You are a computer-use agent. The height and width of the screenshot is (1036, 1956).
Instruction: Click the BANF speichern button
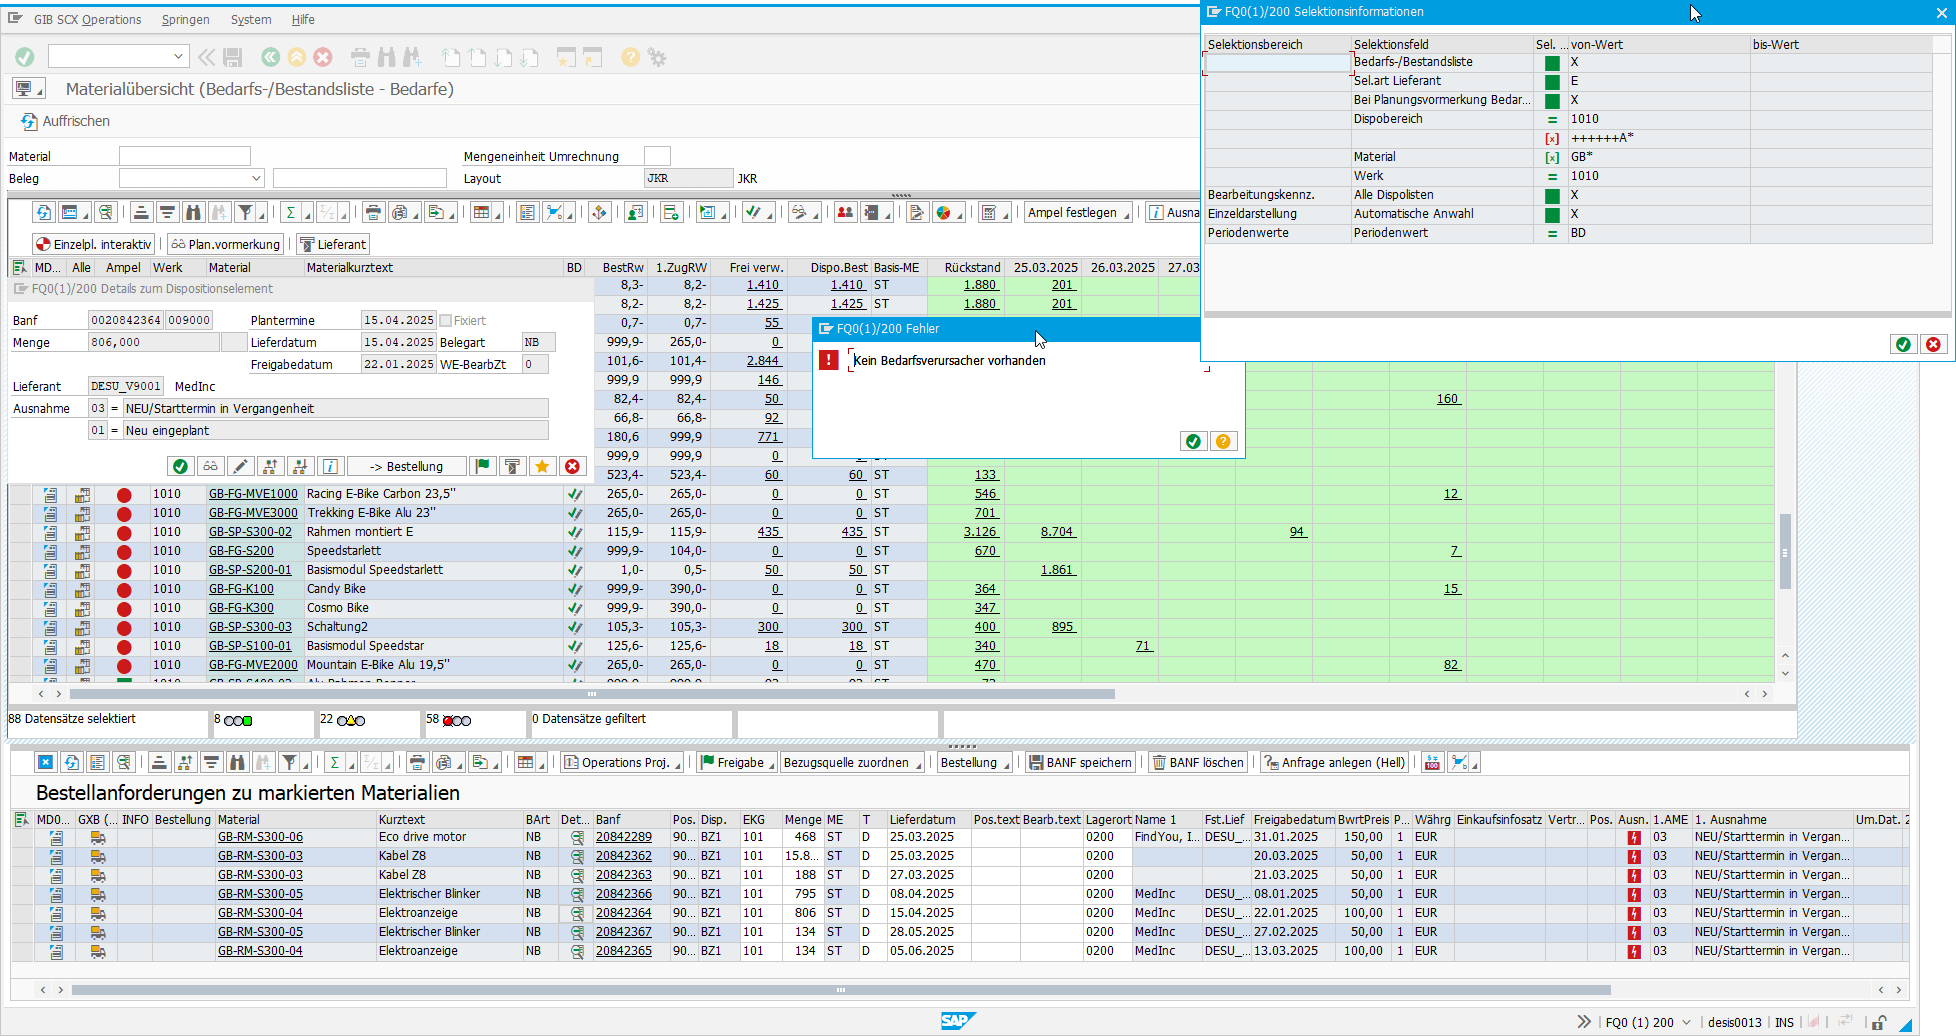1080,763
